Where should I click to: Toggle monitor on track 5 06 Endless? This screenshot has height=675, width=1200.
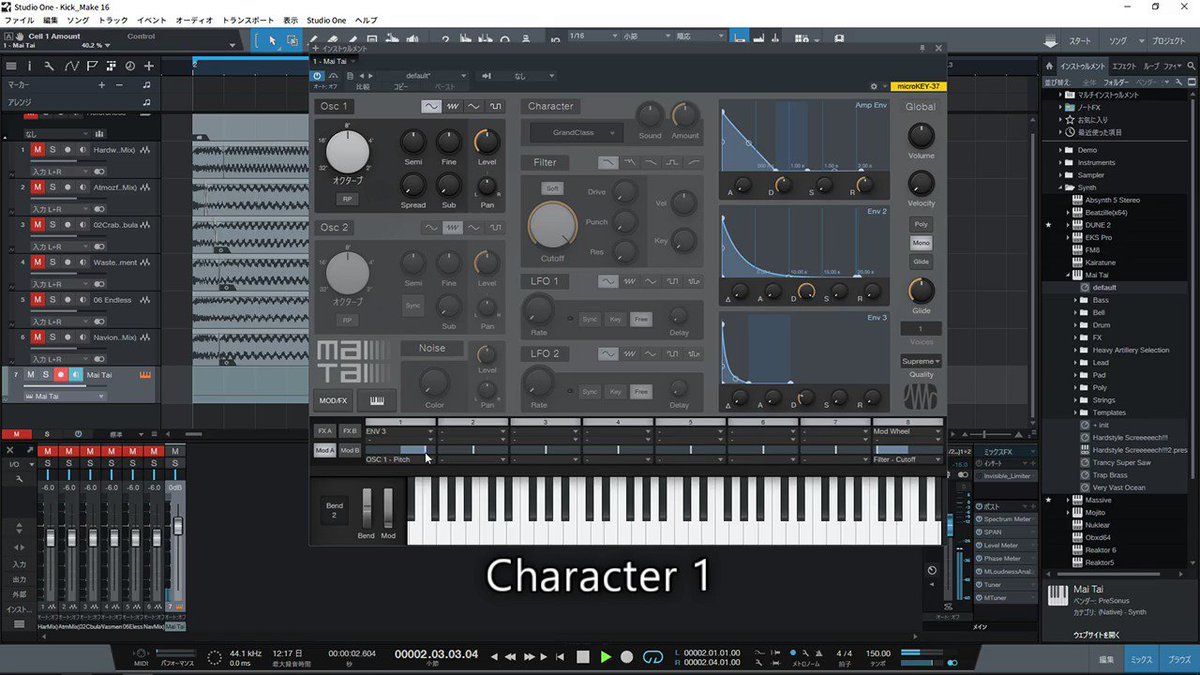point(82,299)
